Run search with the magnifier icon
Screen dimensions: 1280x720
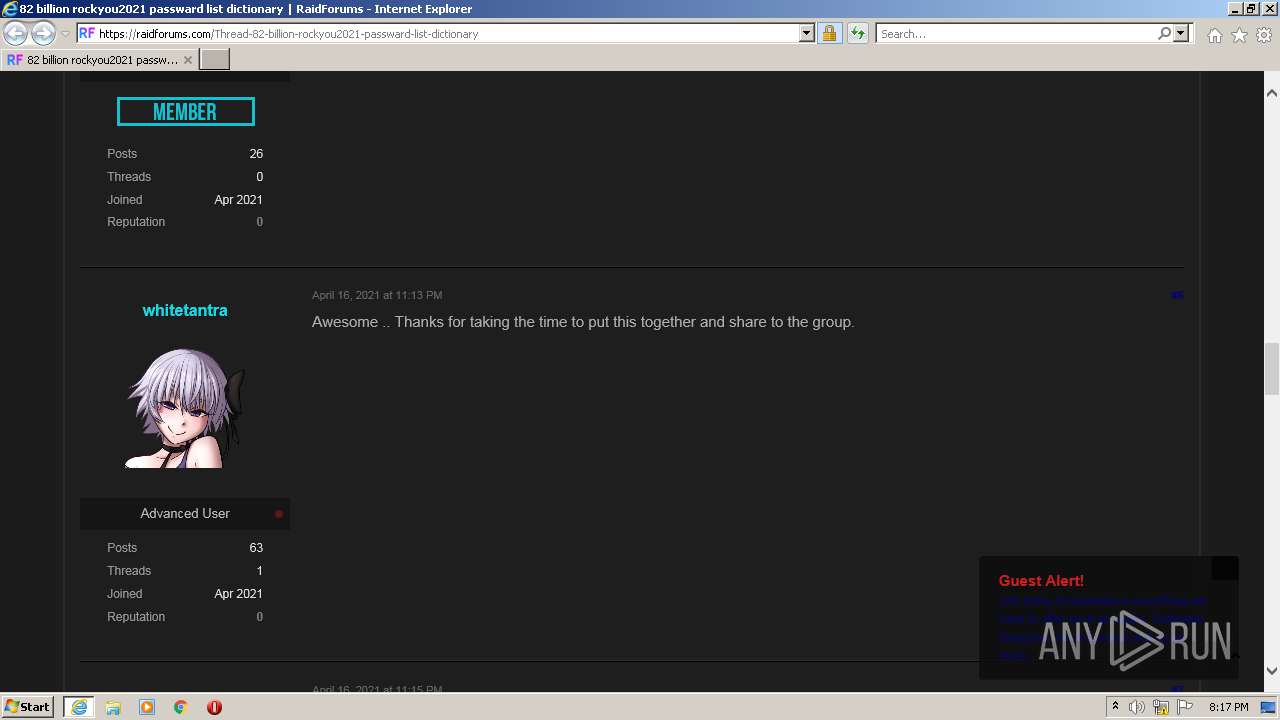click(1164, 33)
